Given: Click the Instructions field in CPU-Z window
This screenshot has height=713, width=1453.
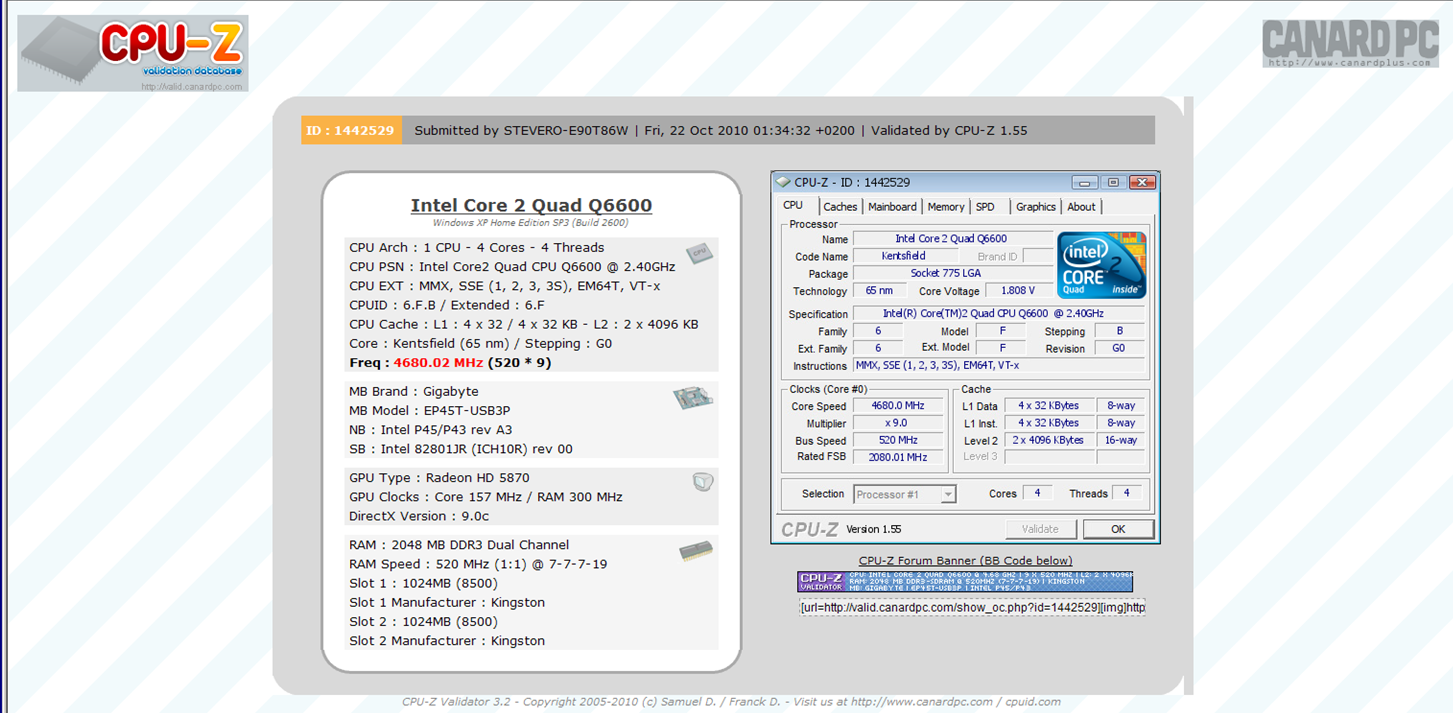Looking at the screenshot, I should [999, 365].
